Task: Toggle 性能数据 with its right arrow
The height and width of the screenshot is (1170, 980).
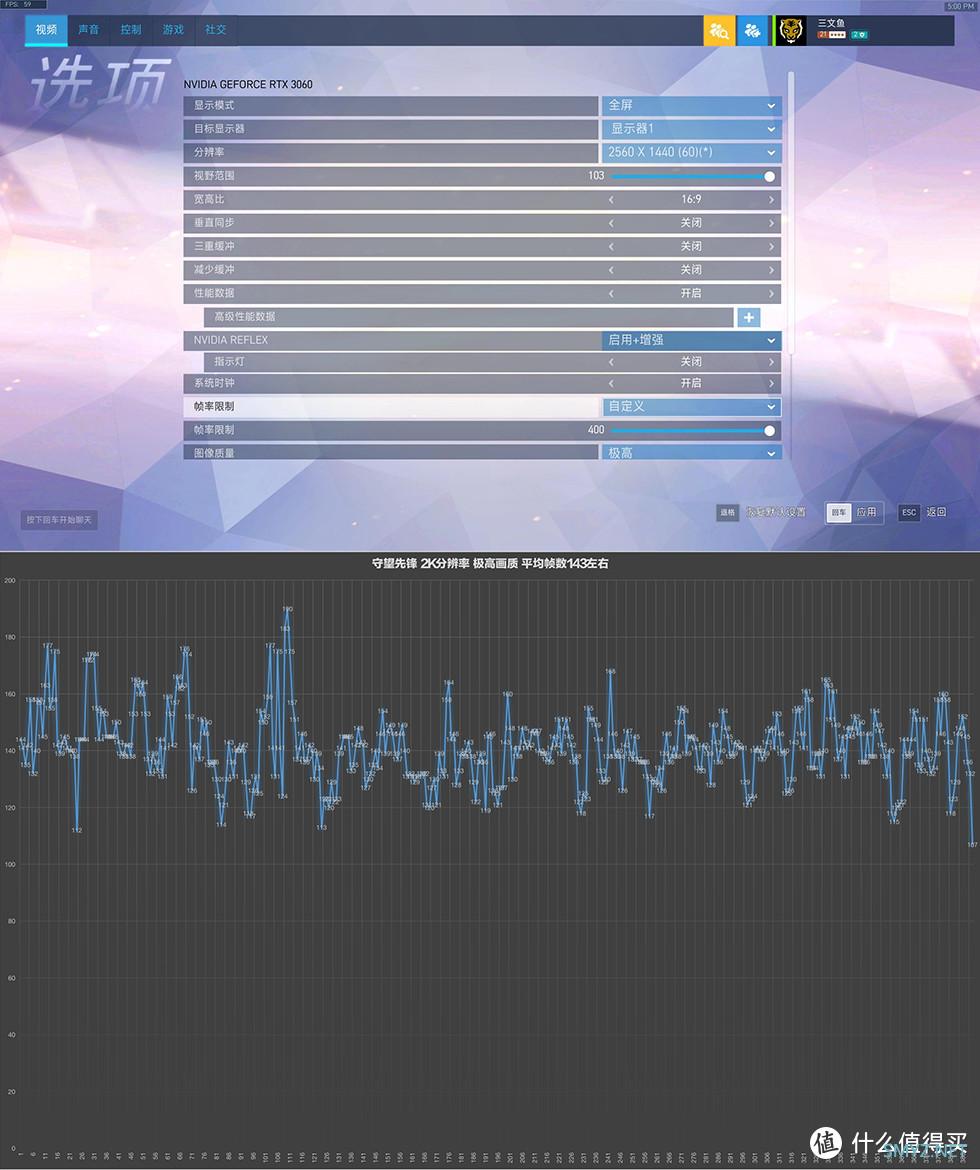Action: [771, 293]
